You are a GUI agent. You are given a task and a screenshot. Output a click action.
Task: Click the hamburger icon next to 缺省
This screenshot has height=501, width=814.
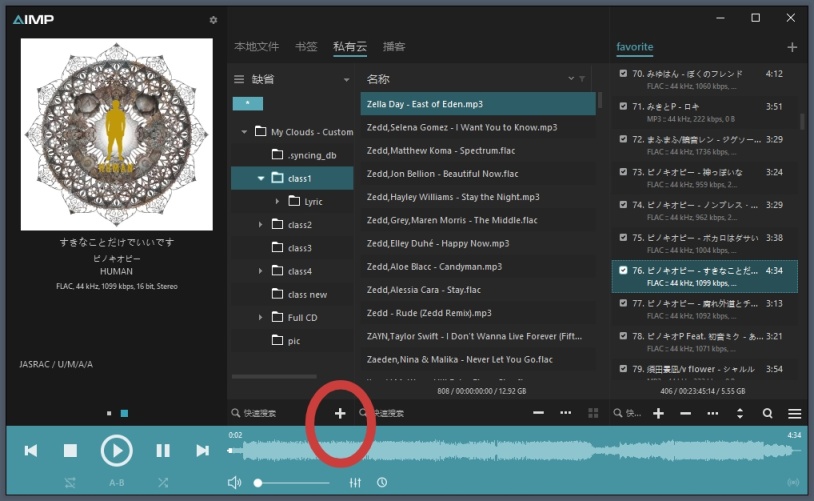coord(239,79)
